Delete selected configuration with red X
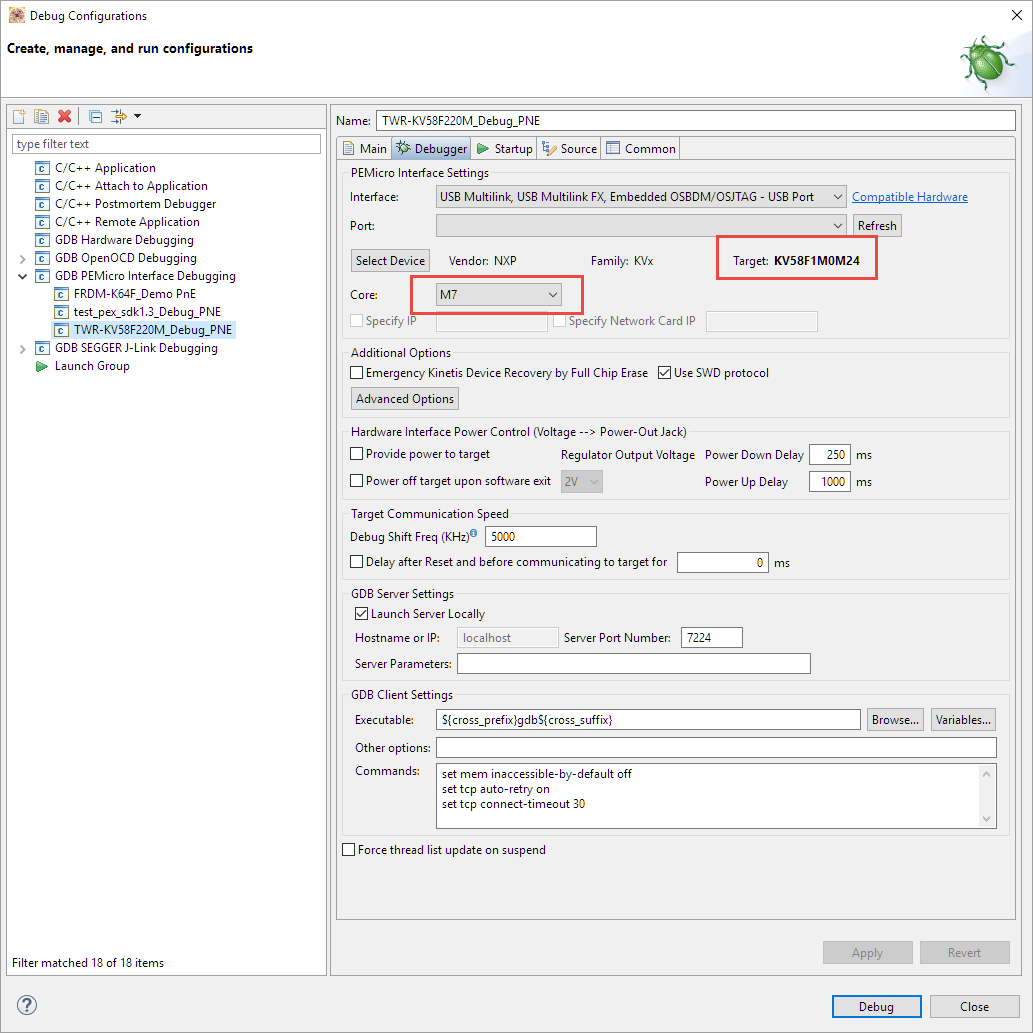The width and height of the screenshot is (1033, 1033). tap(64, 116)
